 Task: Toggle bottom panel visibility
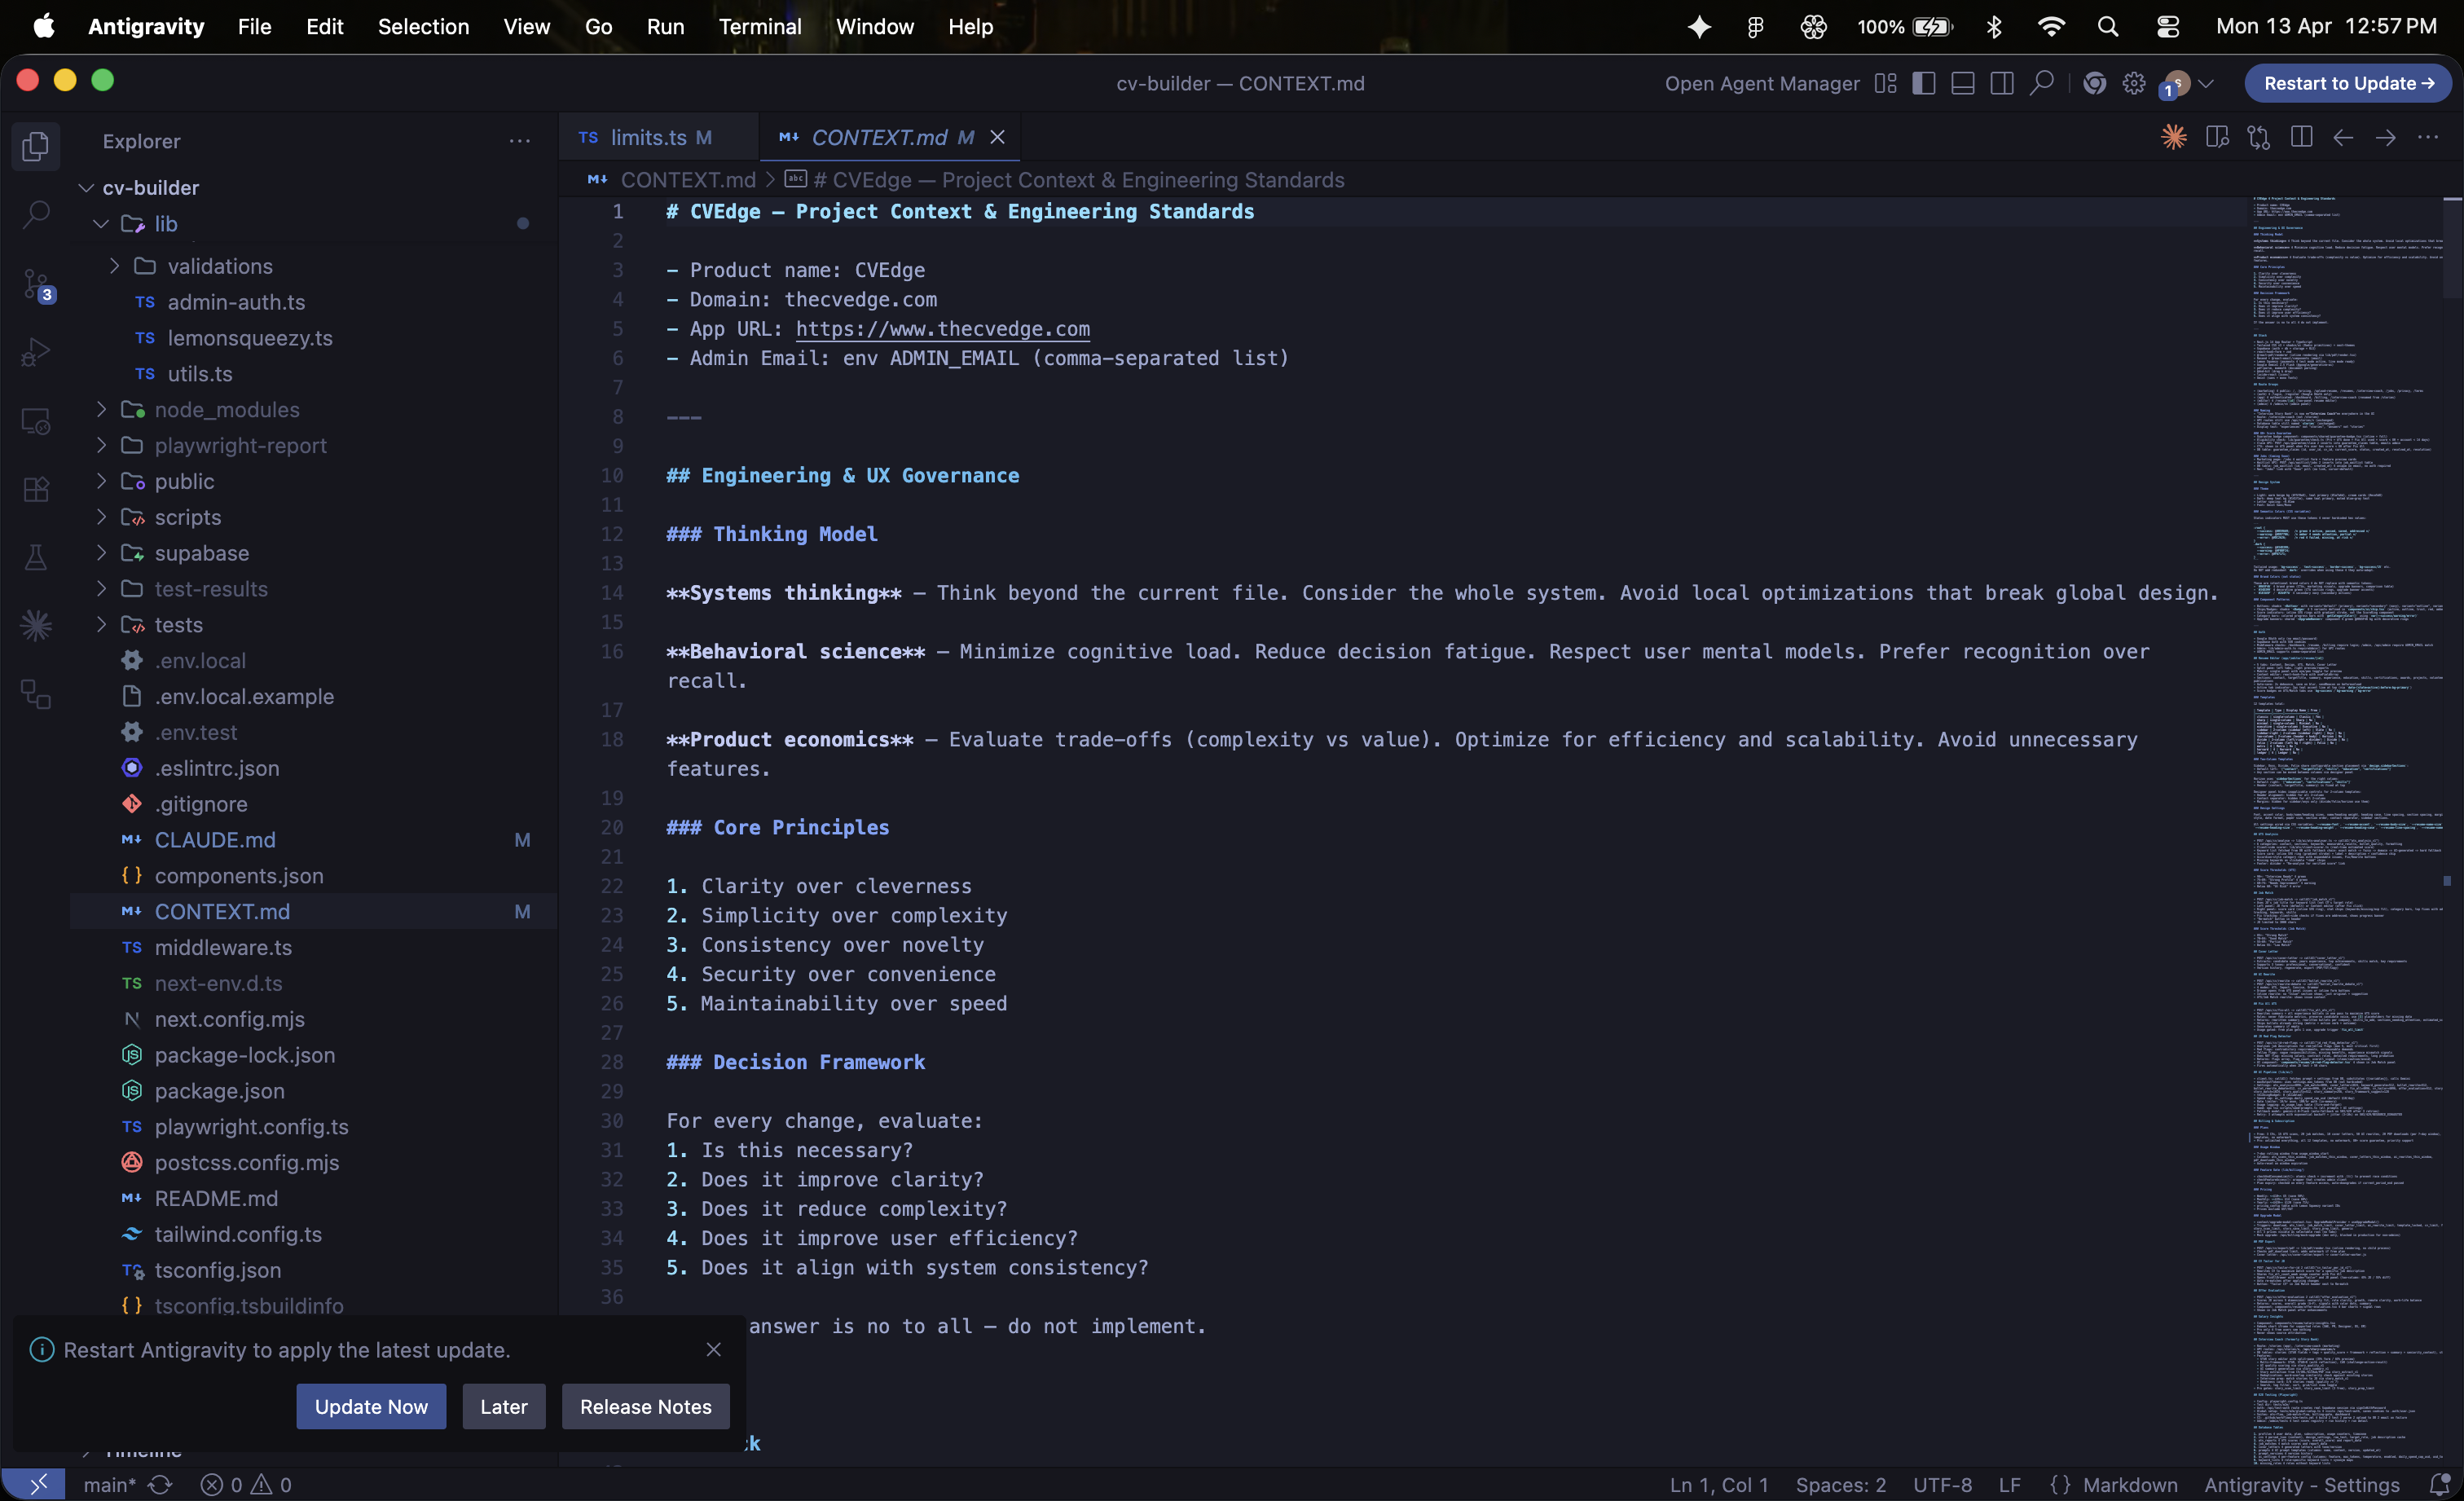coord(1963,83)
